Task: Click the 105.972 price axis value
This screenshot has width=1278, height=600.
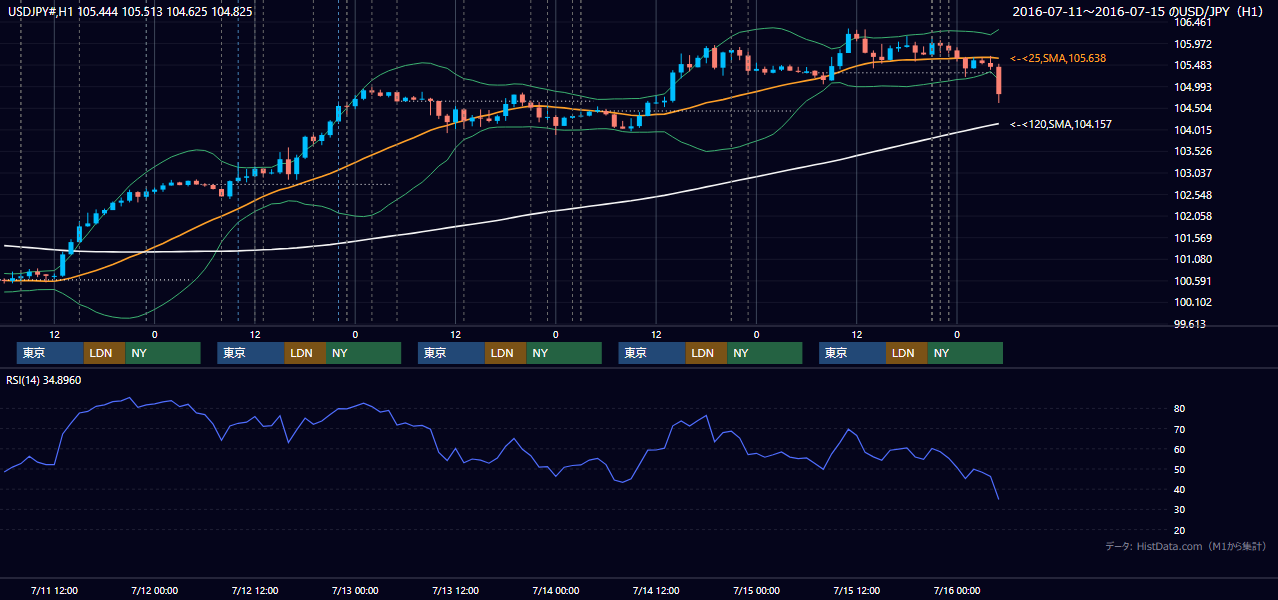Action: [x=1192, y=44]
